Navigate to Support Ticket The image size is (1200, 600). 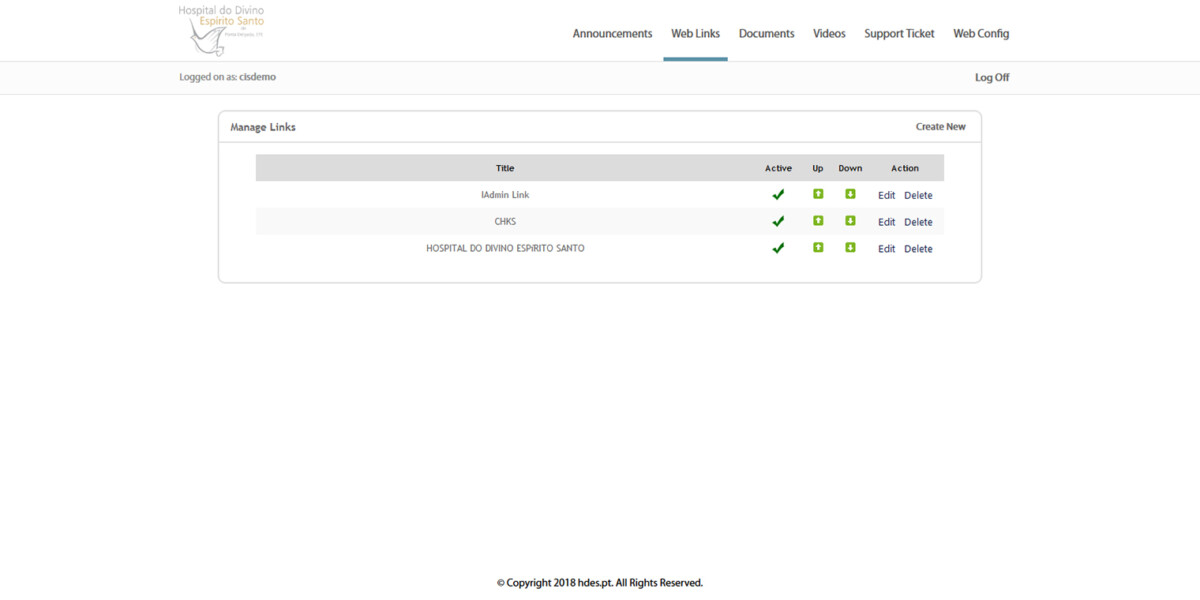898,33
